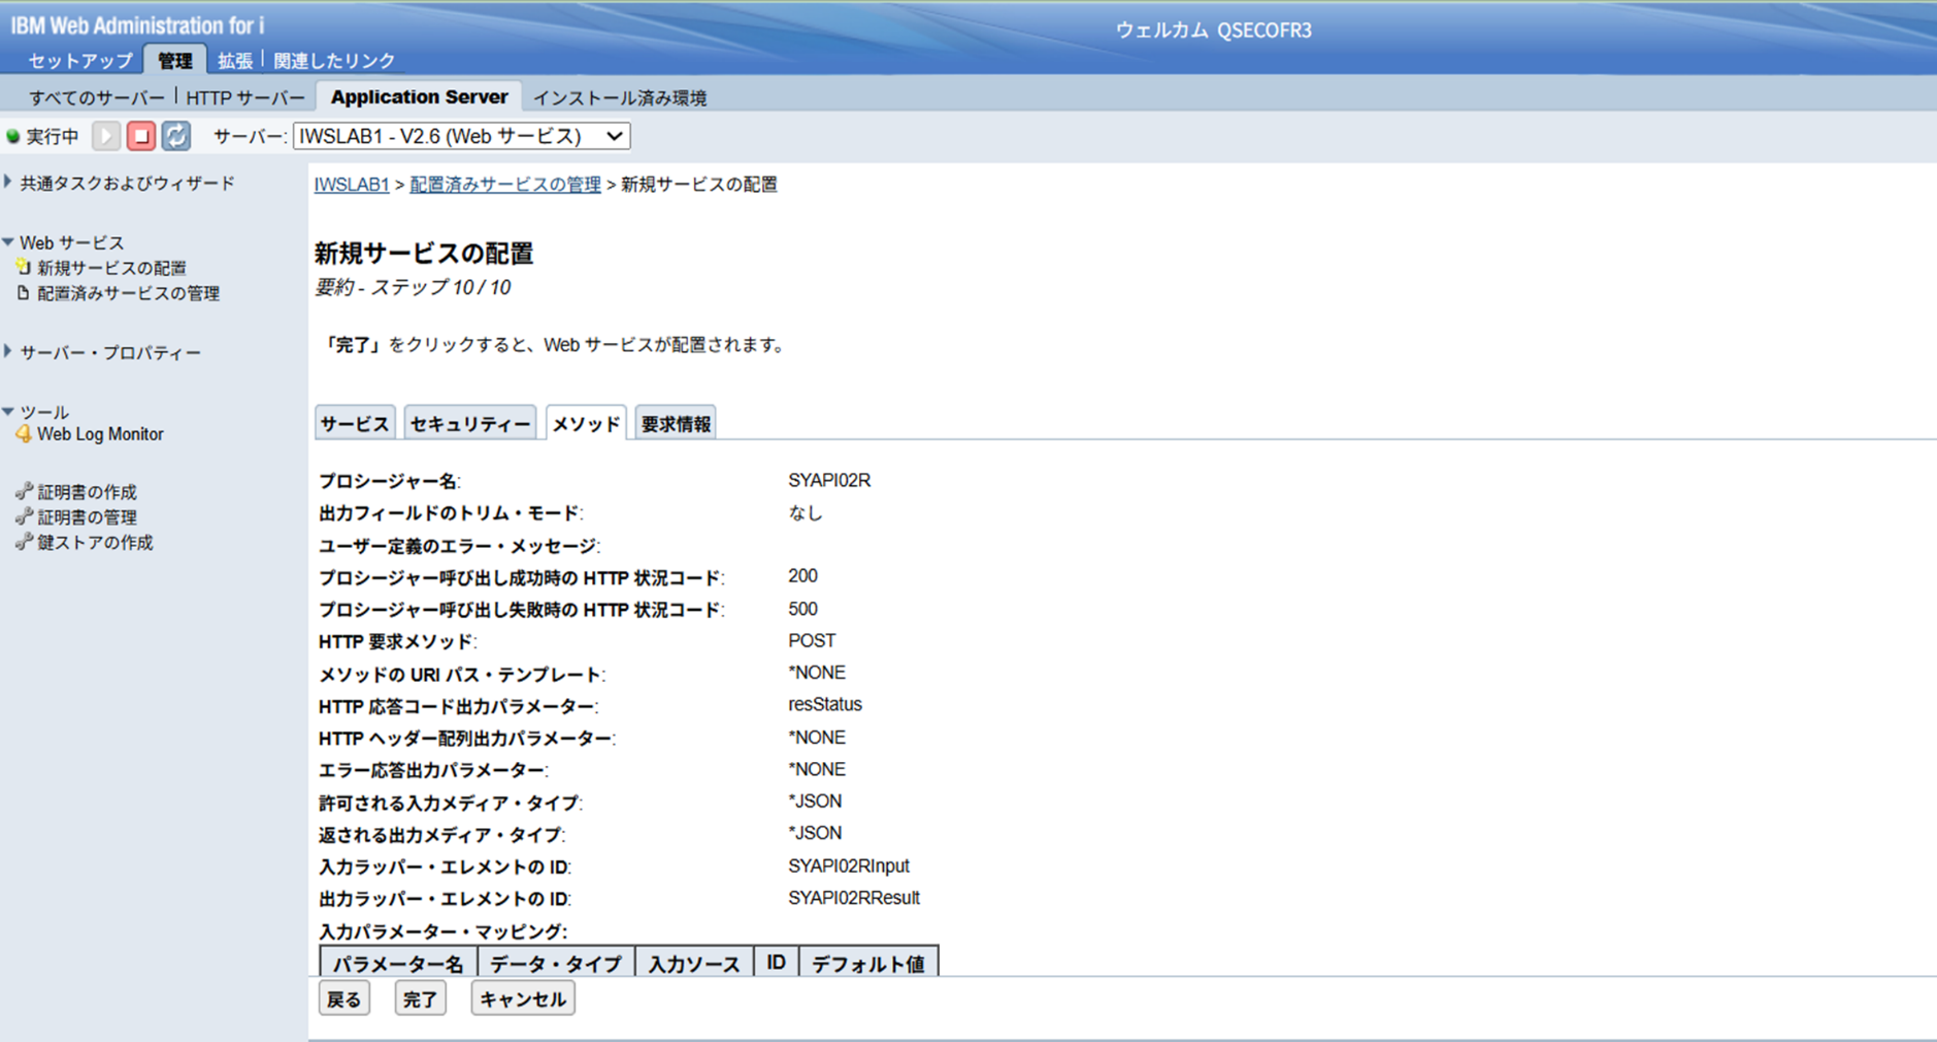Switch to the セキュリティー tab
The image size is (1937, 1042).
coord(470,424)
